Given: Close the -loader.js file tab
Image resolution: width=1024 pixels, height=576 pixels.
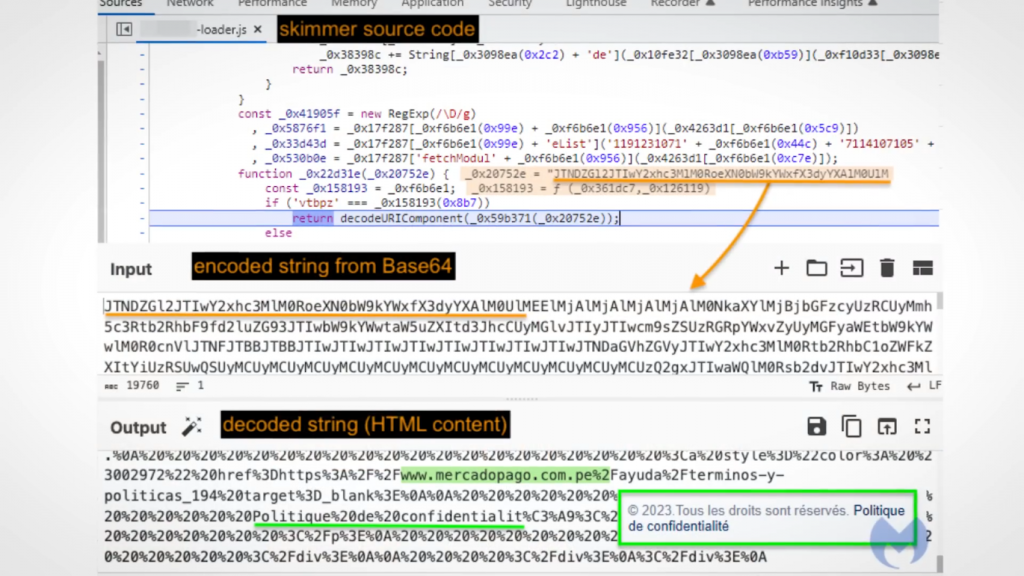Looking at the screenshot, I should point(258,29).
